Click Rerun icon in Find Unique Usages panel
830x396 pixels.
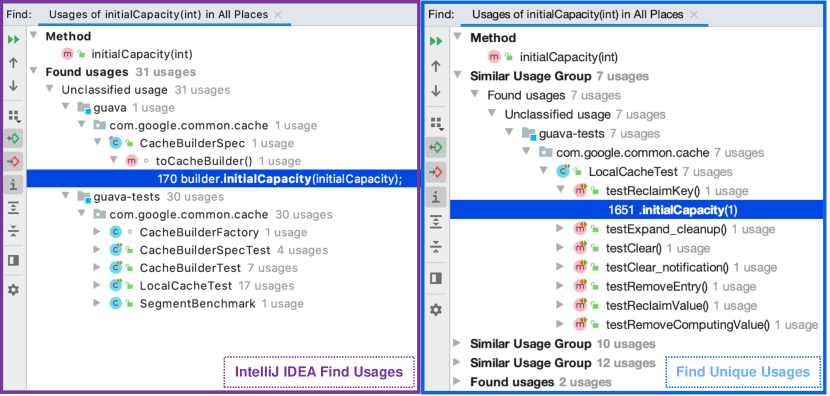coord(436,41)
